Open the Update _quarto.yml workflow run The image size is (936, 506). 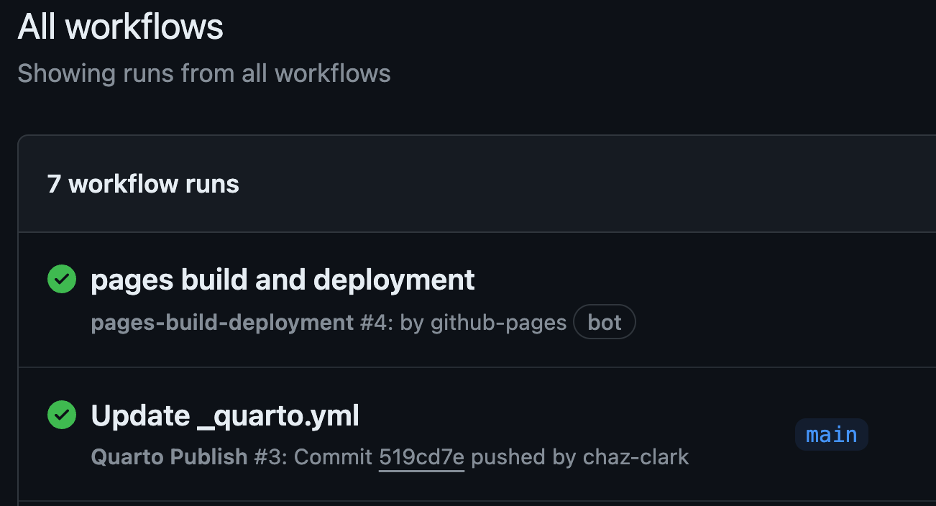[224, 415]
